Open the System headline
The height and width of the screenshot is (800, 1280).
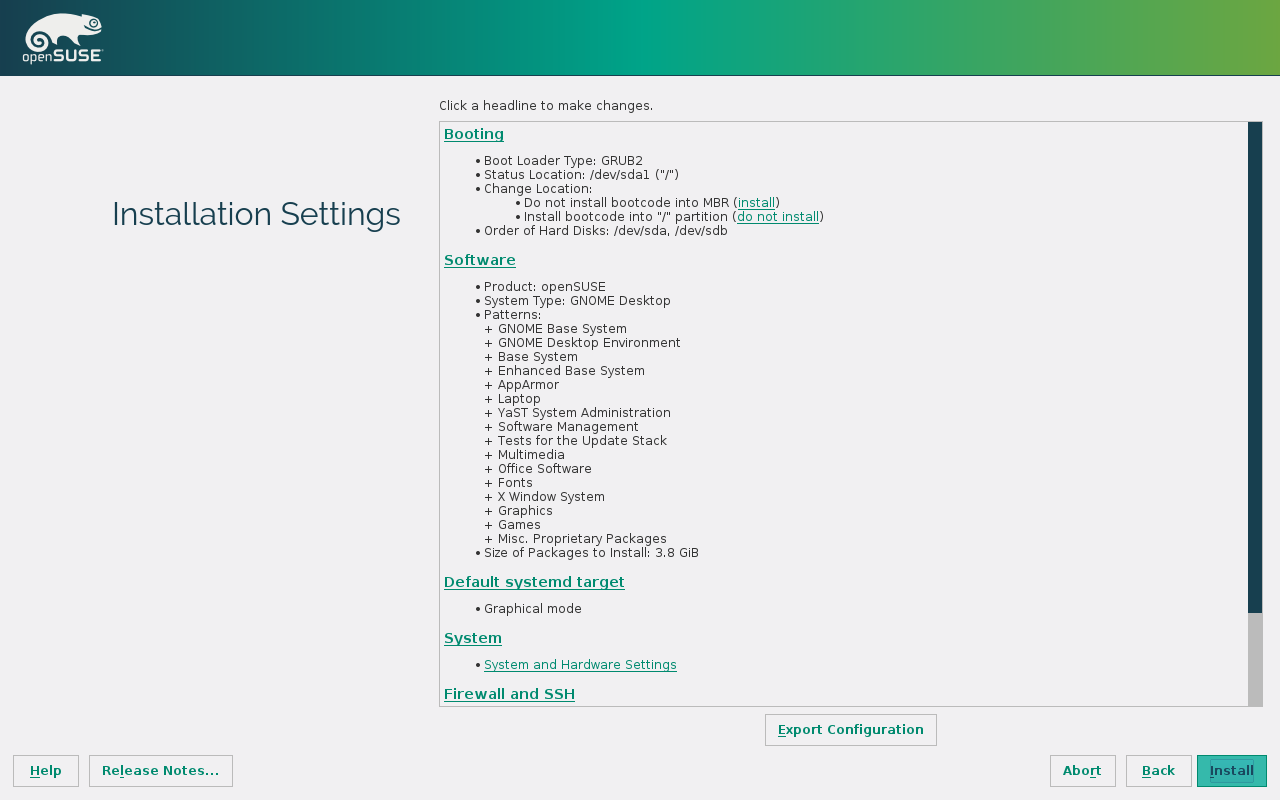(x=472, y=638)
